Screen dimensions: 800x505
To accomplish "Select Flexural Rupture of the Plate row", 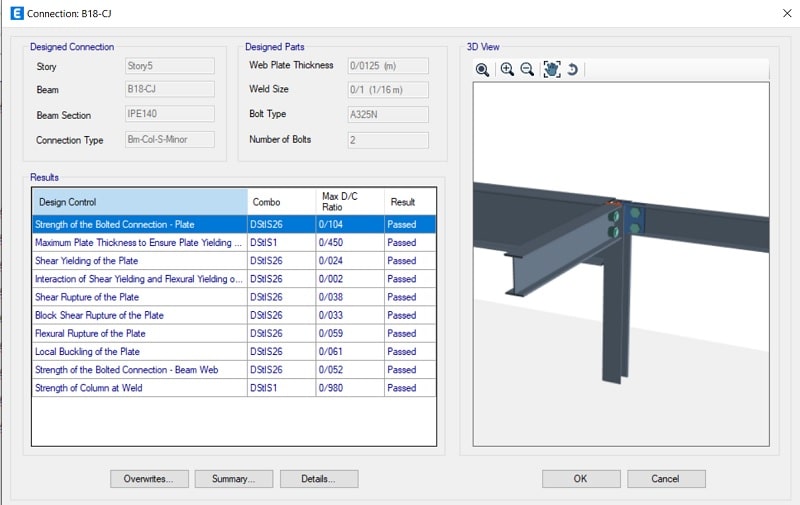I will (x=234, y=334).
